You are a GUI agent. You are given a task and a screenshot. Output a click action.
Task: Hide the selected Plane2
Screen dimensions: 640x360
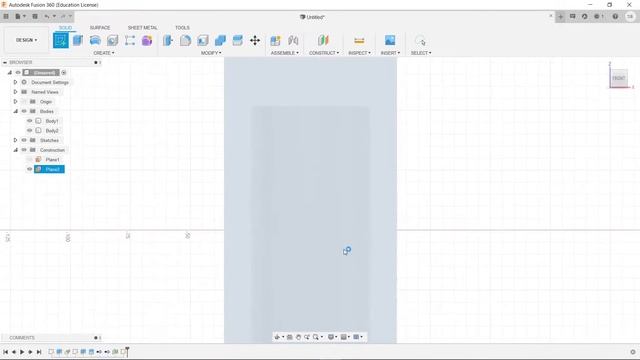tap(29, 169)
